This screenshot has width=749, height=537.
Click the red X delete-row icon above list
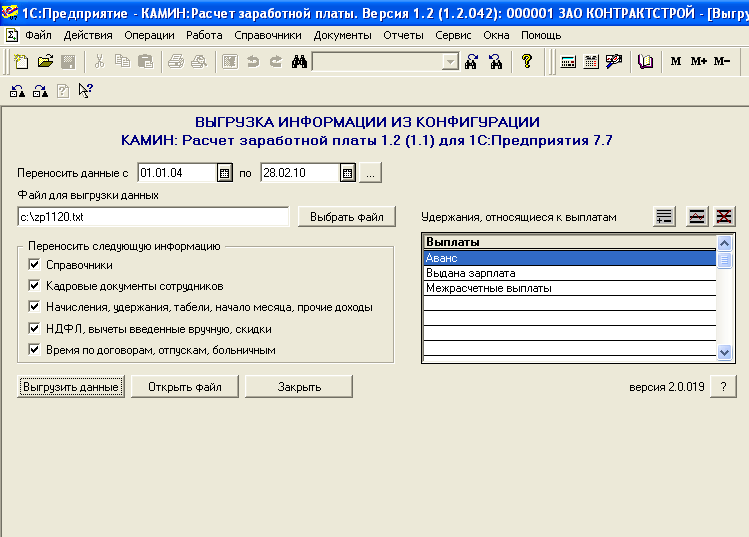coord(723,217)
